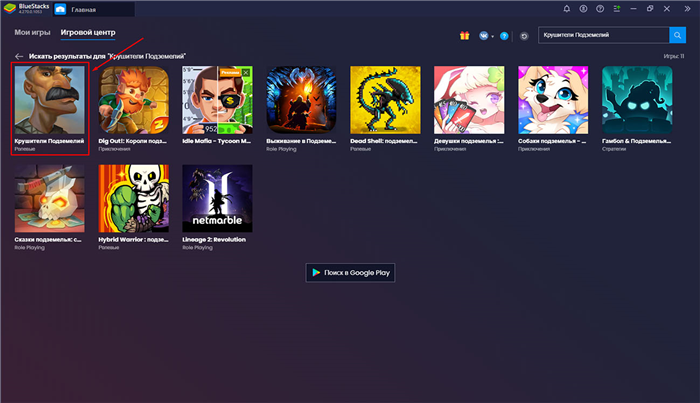Open Dead Shell game thumbnail

[385, 100]
